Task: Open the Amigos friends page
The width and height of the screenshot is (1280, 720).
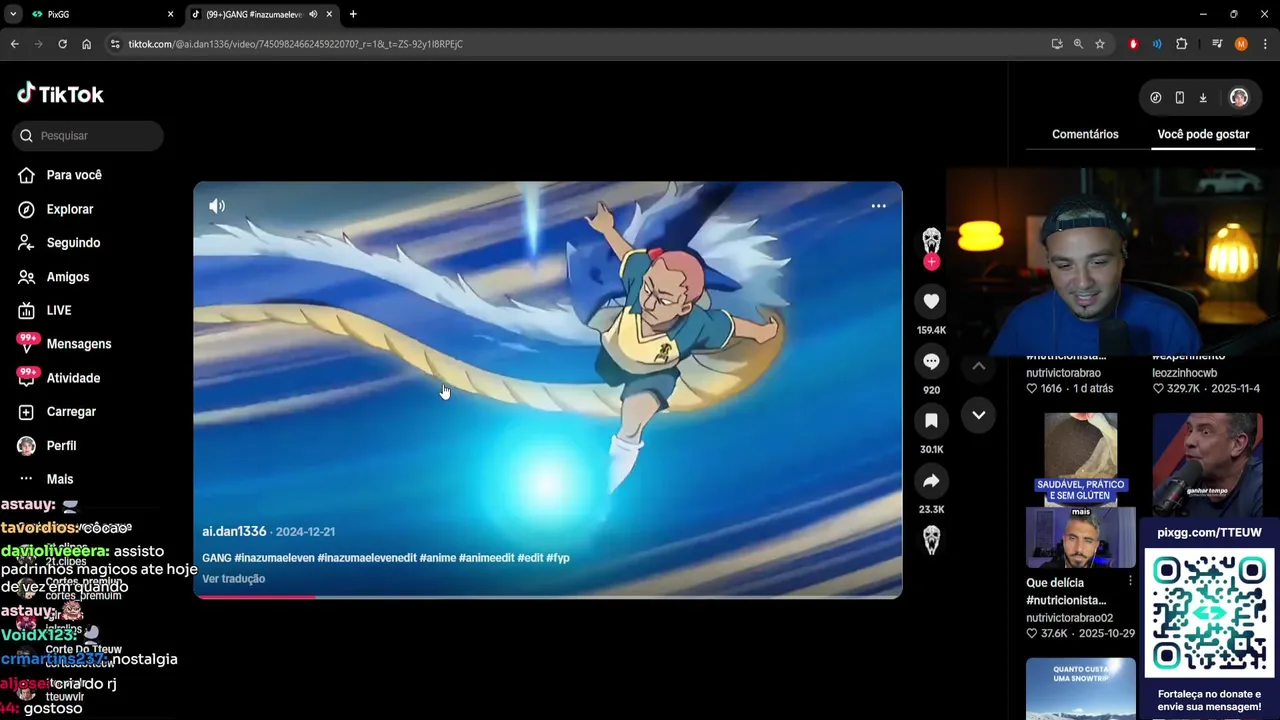Action: click(54, 277)
